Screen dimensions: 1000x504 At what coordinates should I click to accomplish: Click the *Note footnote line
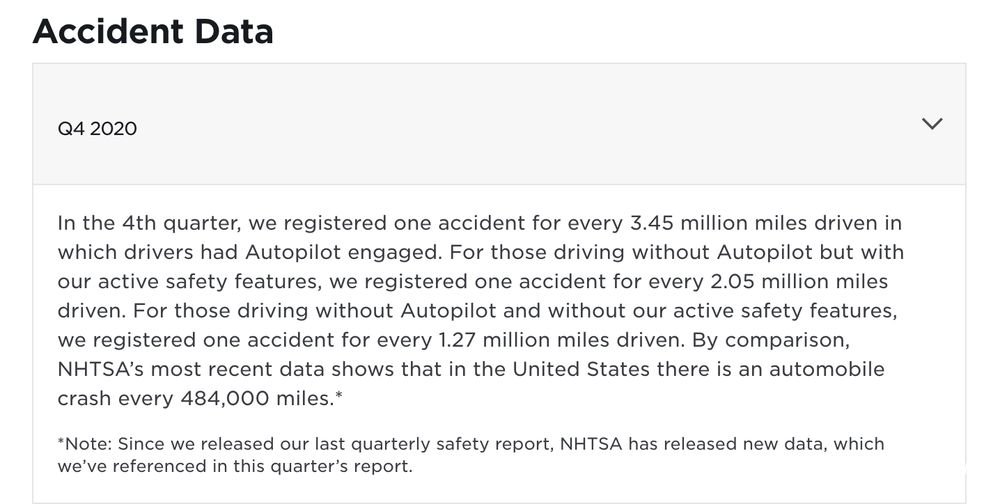[471, 454]
